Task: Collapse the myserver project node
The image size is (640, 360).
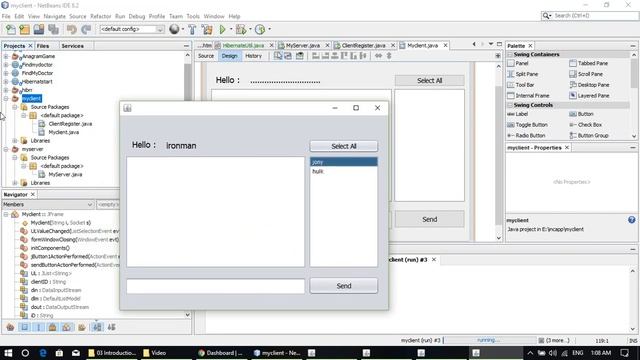Action: (x=6, y=149)
